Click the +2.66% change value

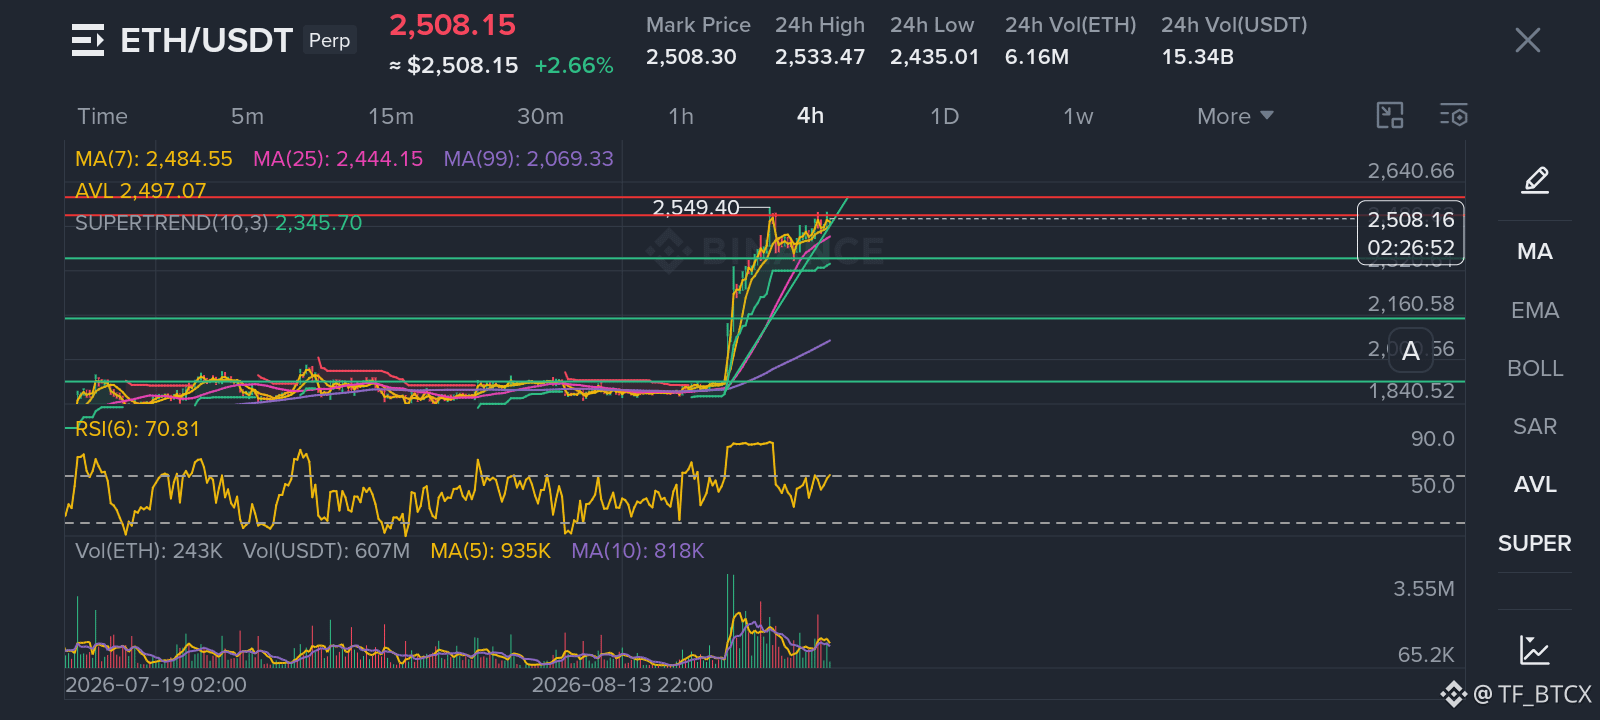(x=574, y=66)
